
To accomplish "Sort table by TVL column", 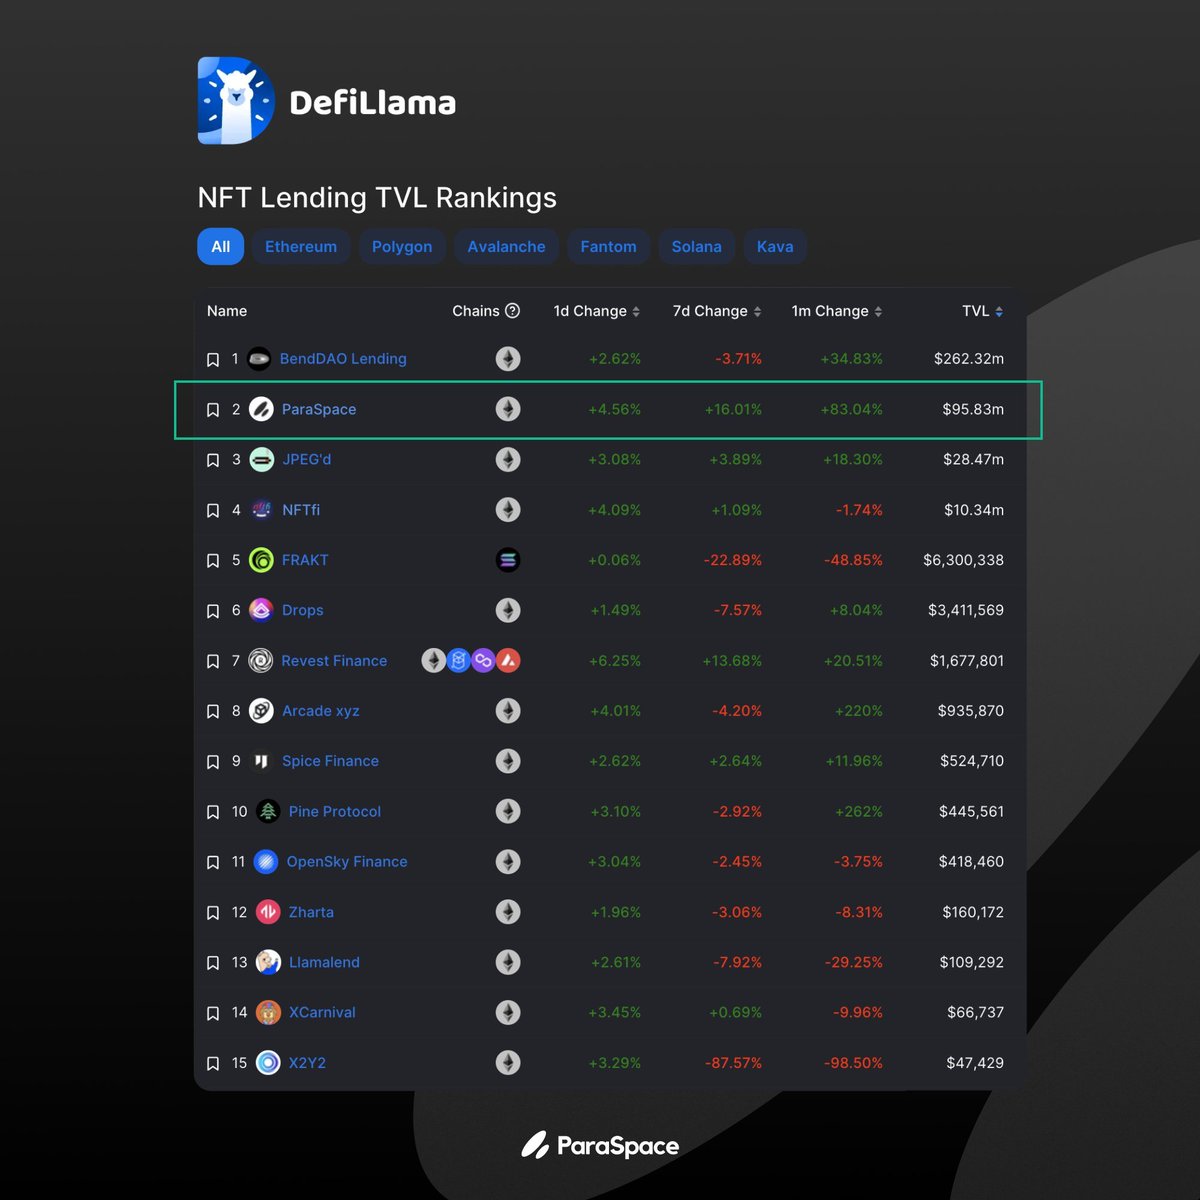I will (x=982, y=311).
